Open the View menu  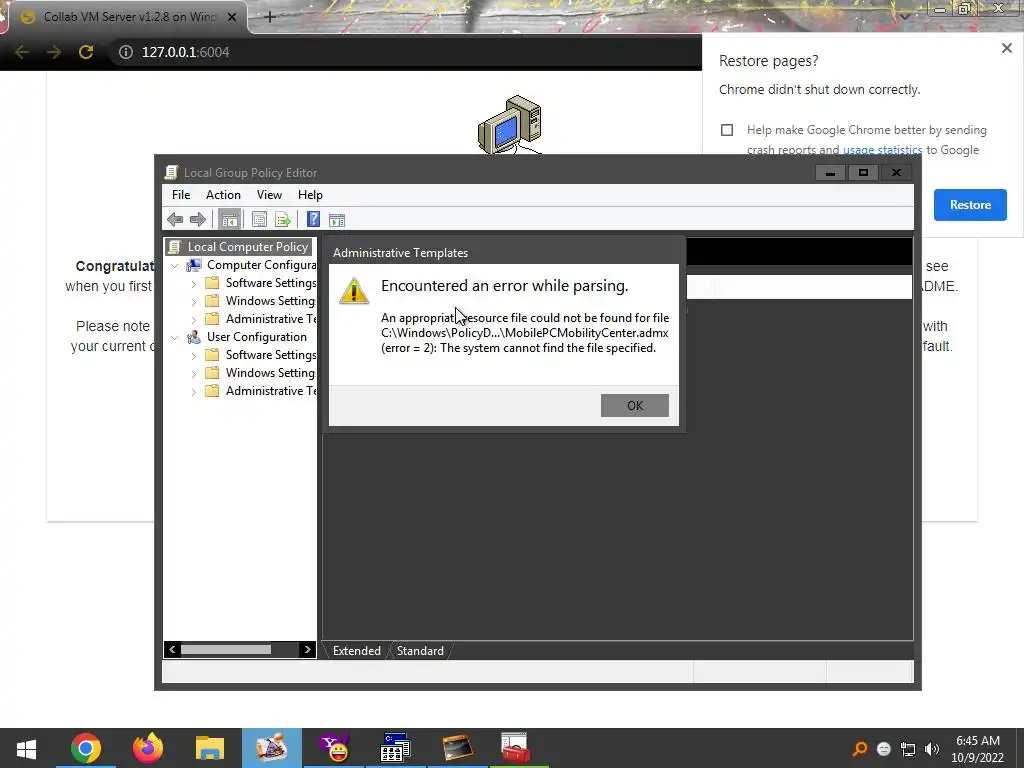click(x=269, y=195)
